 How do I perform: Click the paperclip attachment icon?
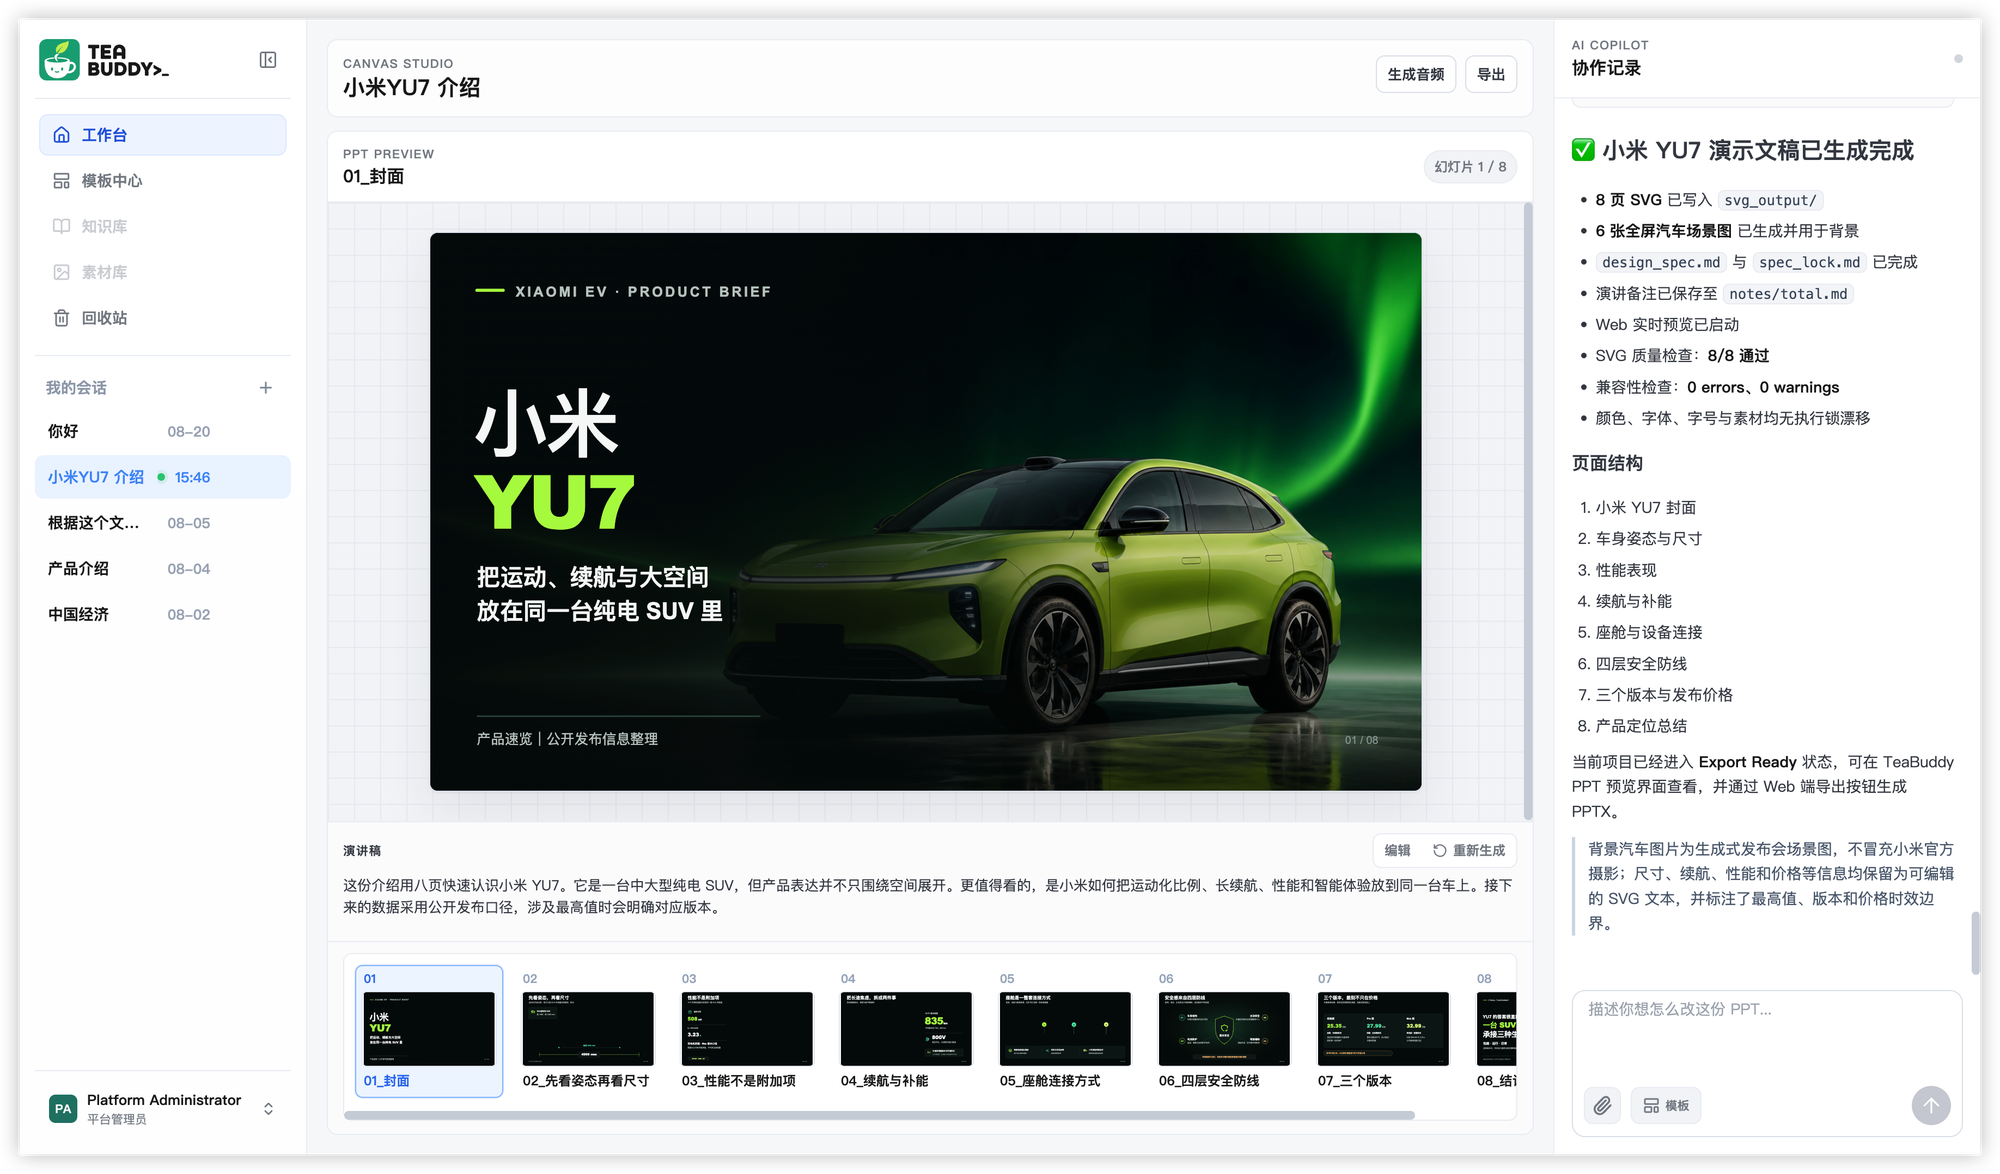(1602, 1106)
